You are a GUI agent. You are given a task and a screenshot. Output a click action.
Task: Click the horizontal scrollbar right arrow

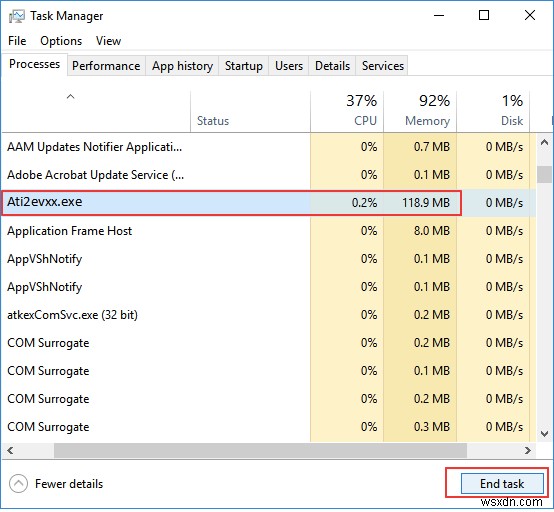(x=528, y=451)
